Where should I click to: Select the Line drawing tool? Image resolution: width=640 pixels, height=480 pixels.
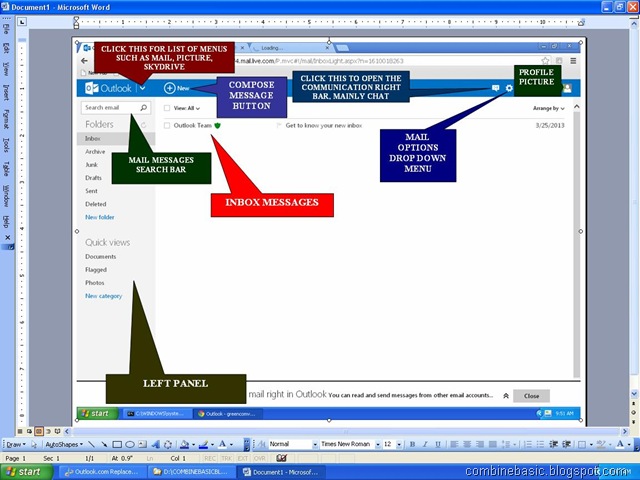[x=91, y=444]
